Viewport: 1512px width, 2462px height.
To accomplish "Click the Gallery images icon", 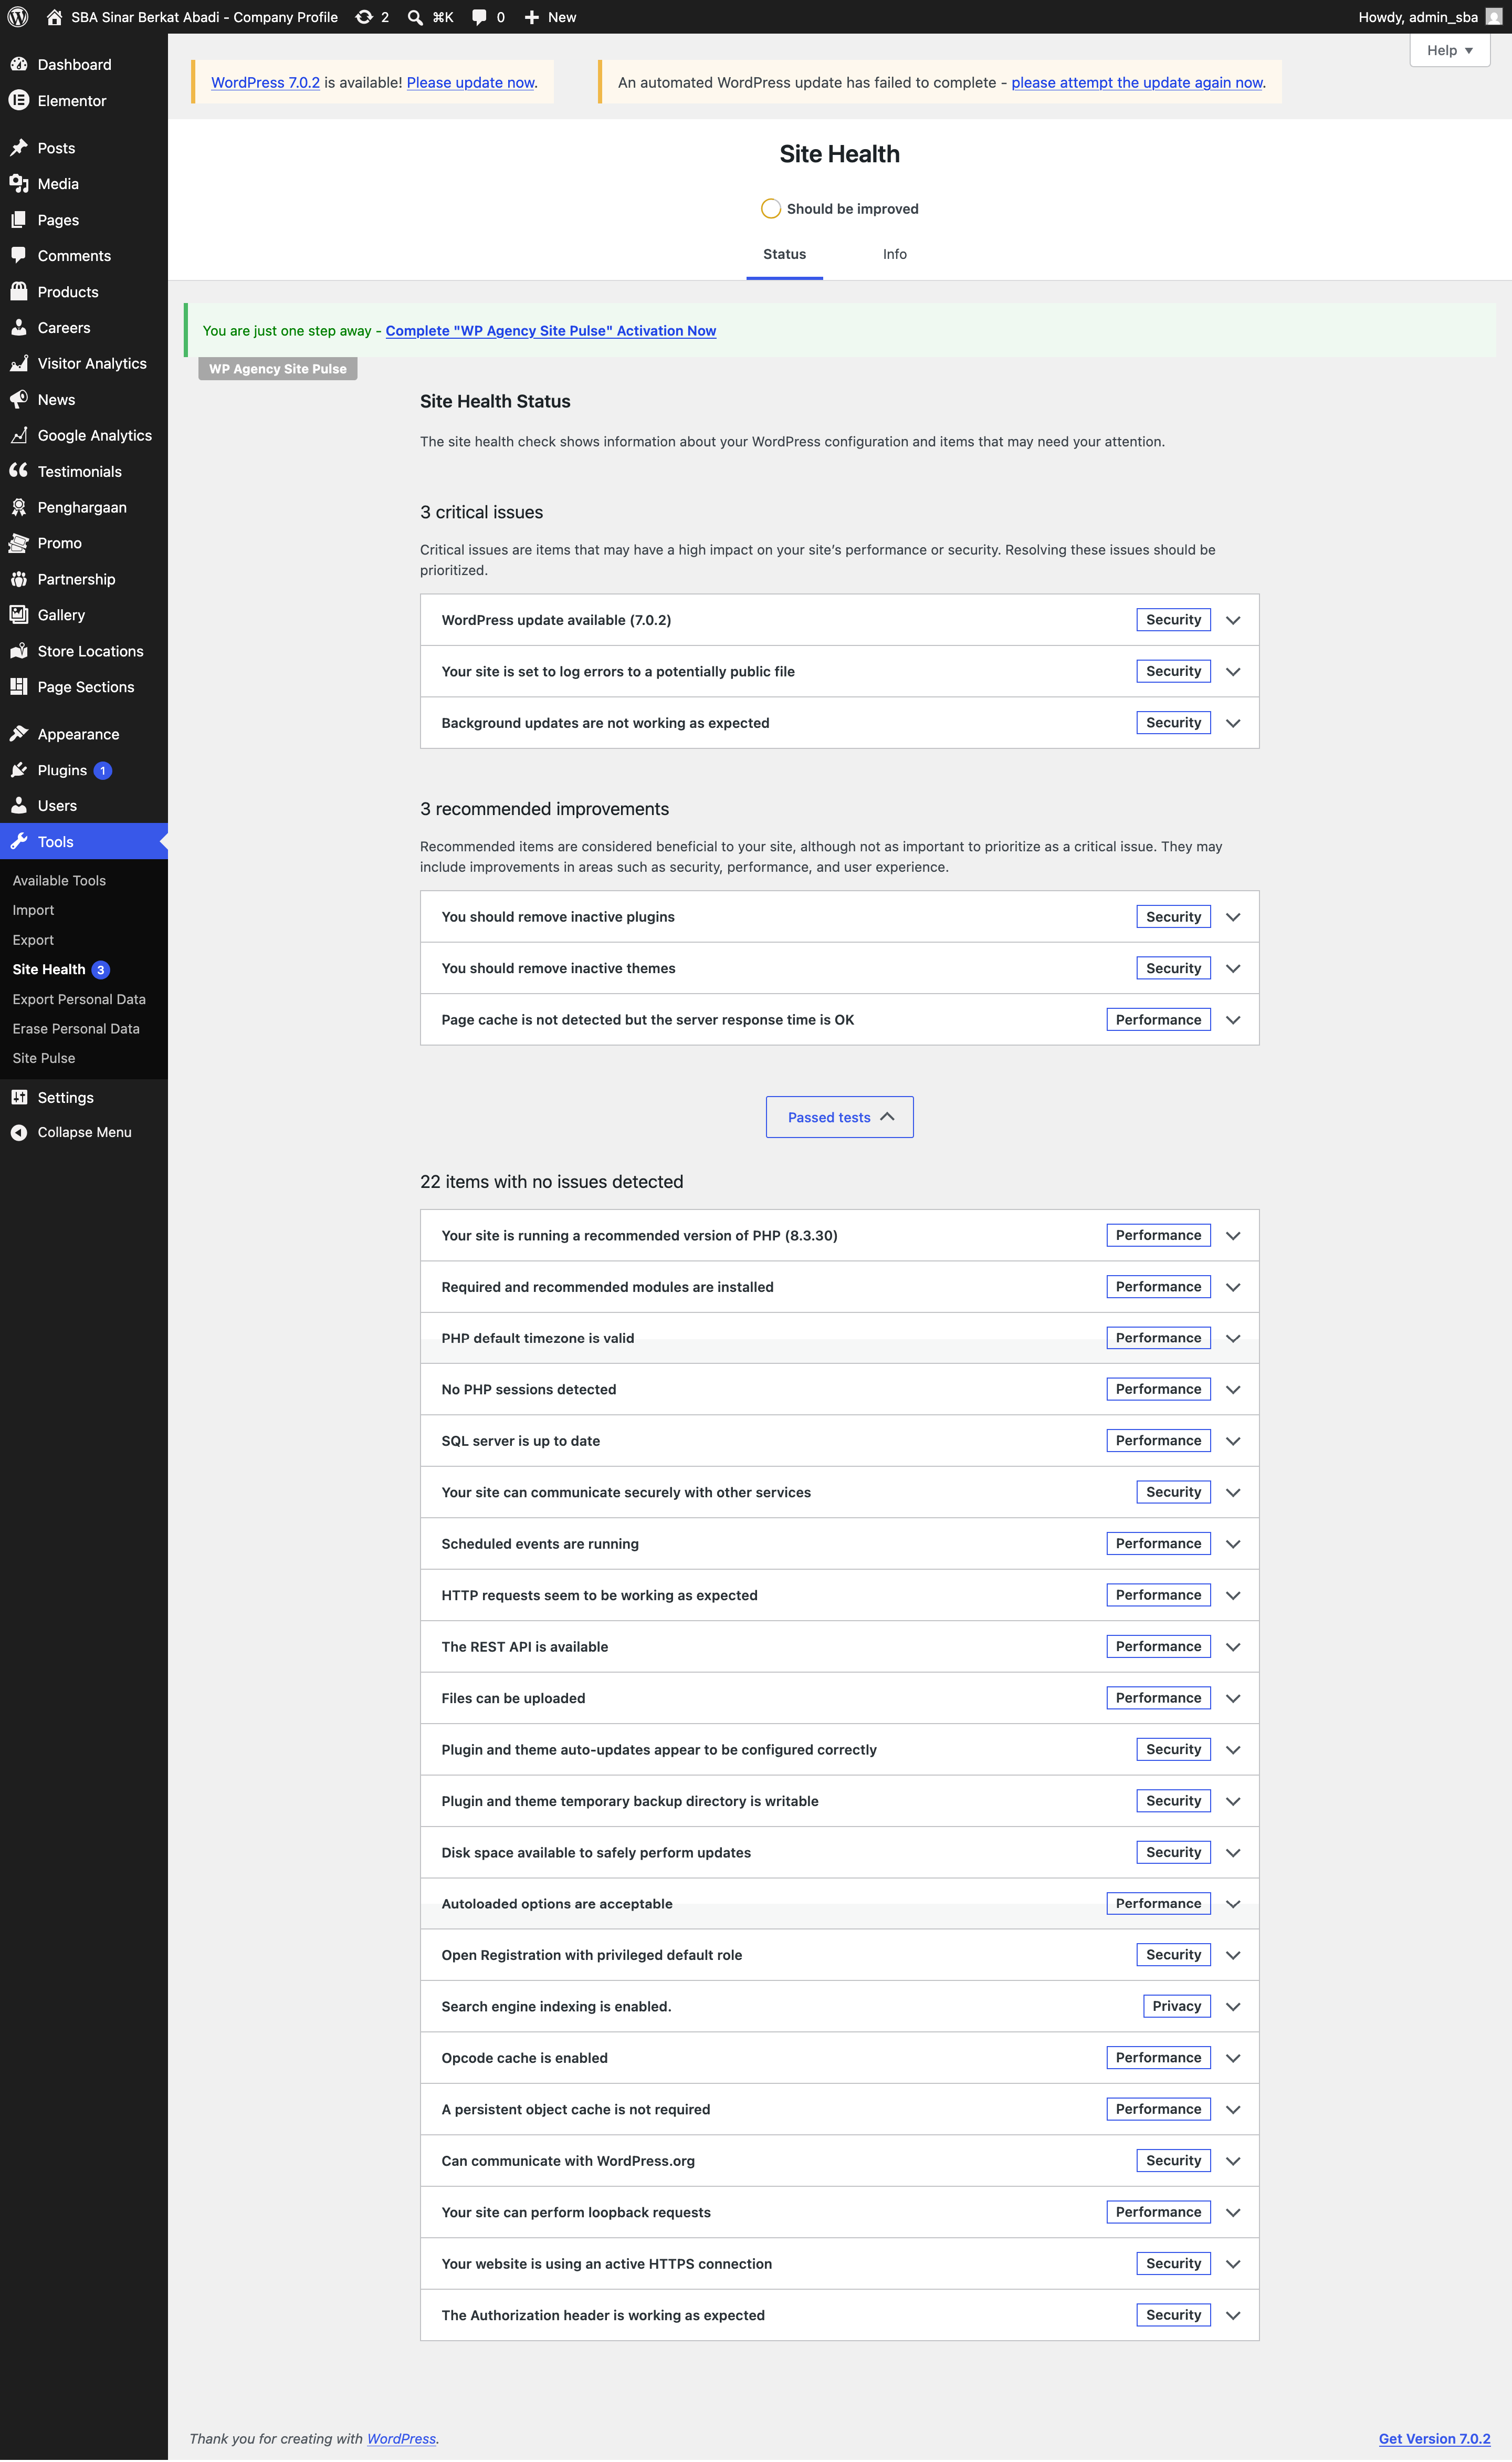I will click(x=19, y=615).
